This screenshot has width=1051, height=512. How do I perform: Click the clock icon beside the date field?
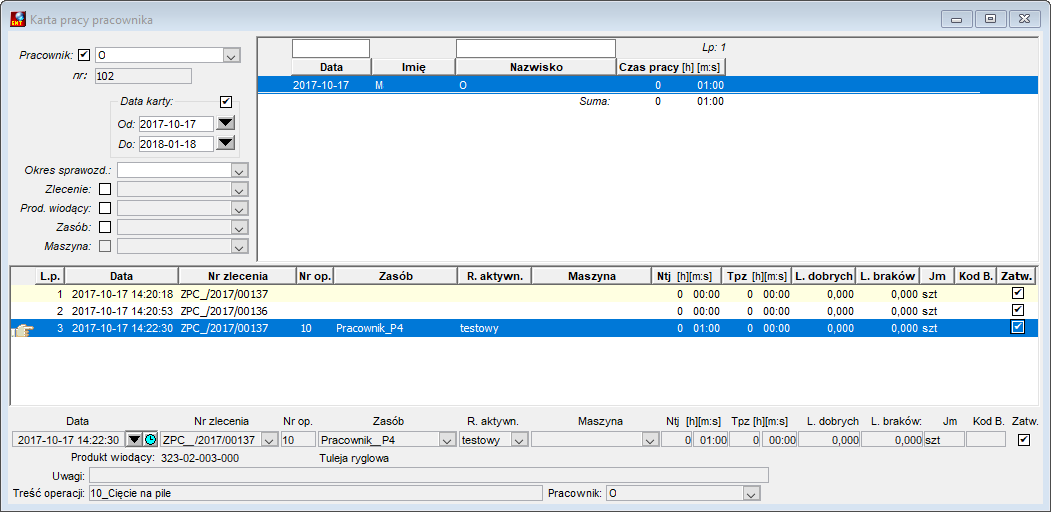151,440
